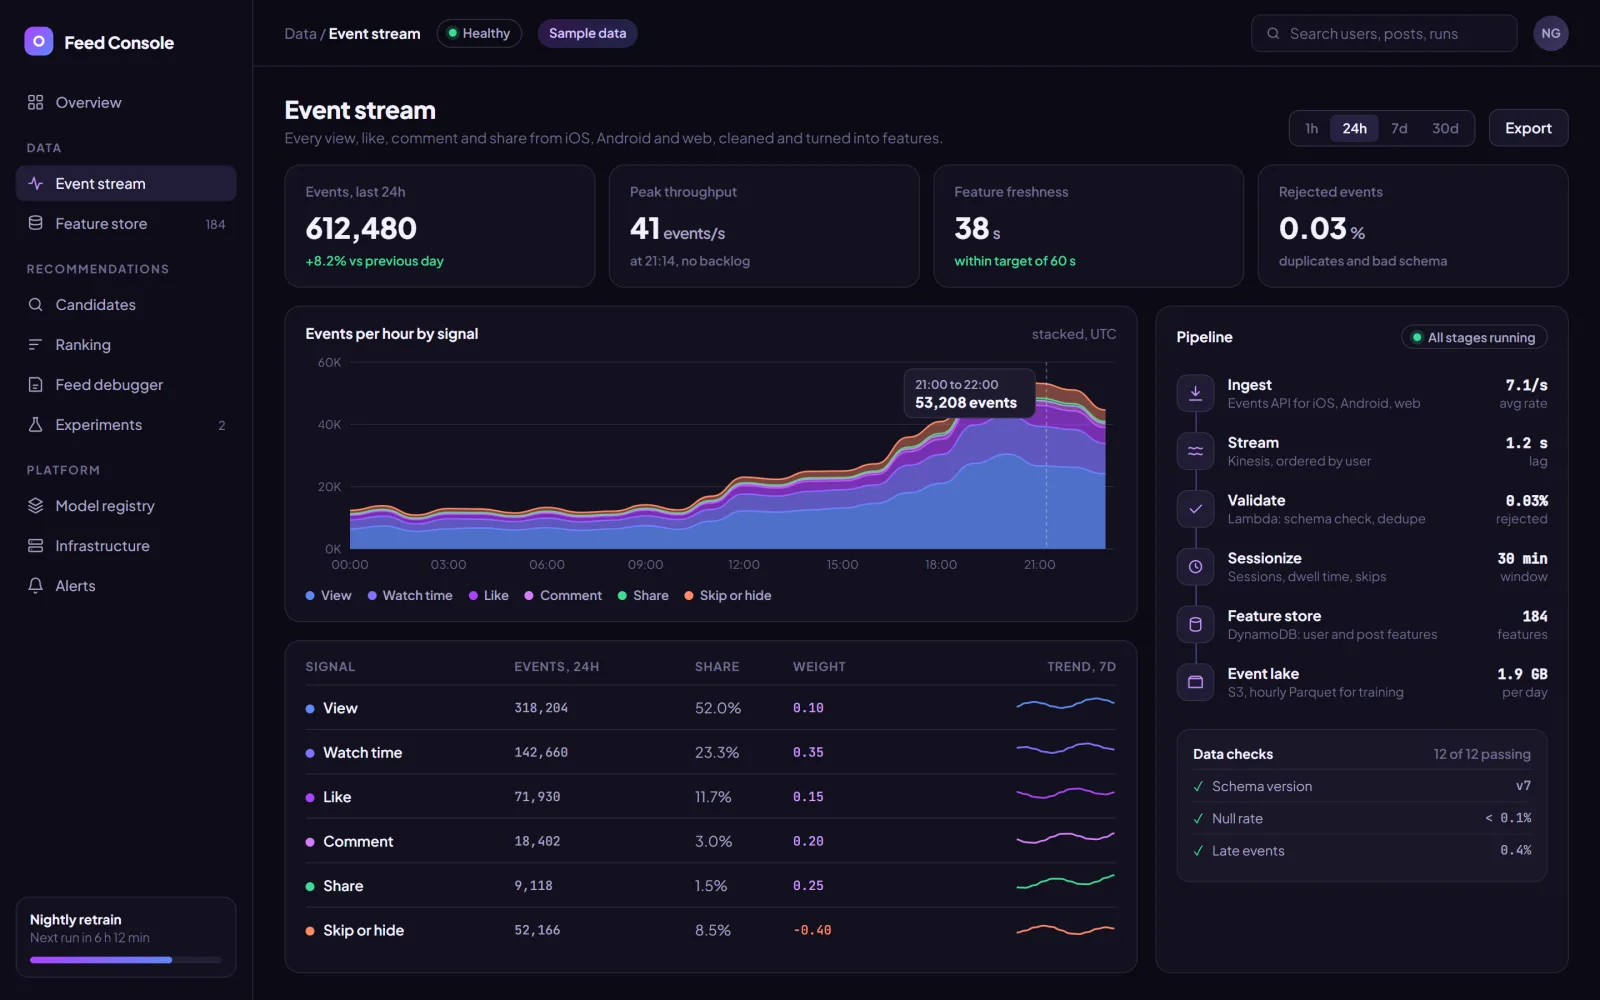Viewport: 1600px width, 1000px height.
Task: Click the Nightly retrain progress bar
Action: (126, 960)
